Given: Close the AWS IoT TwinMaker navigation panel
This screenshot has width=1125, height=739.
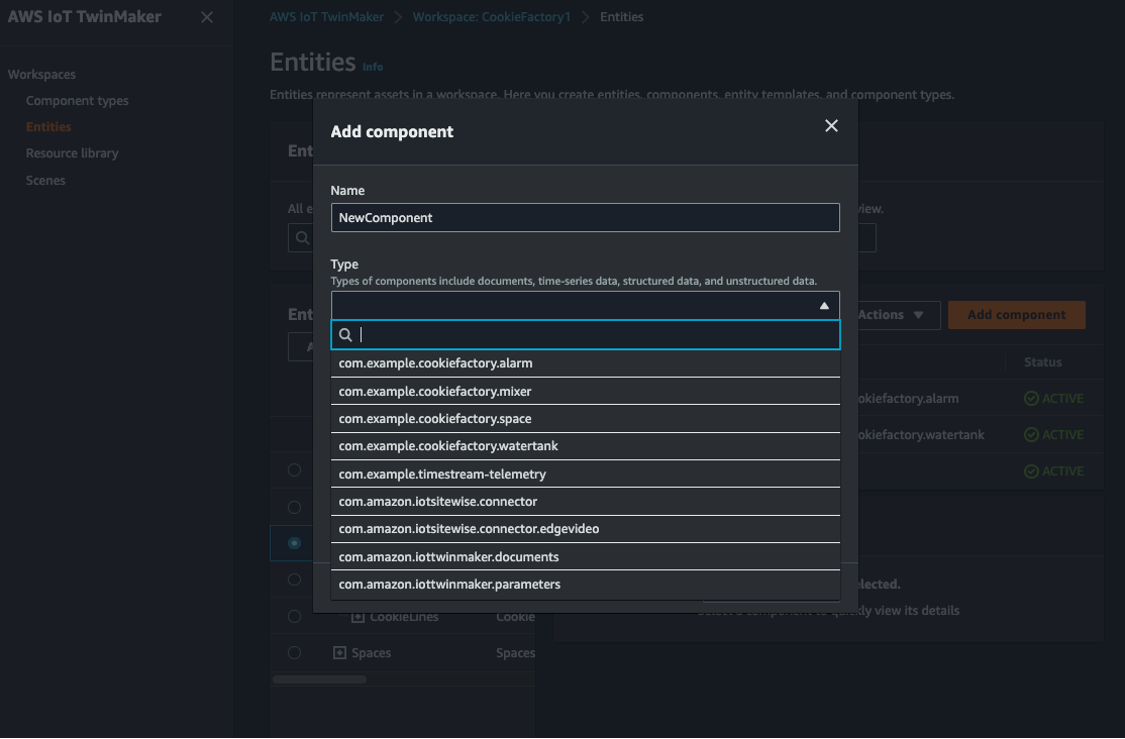Looking at the screenshot, I should tap(207, 17).
